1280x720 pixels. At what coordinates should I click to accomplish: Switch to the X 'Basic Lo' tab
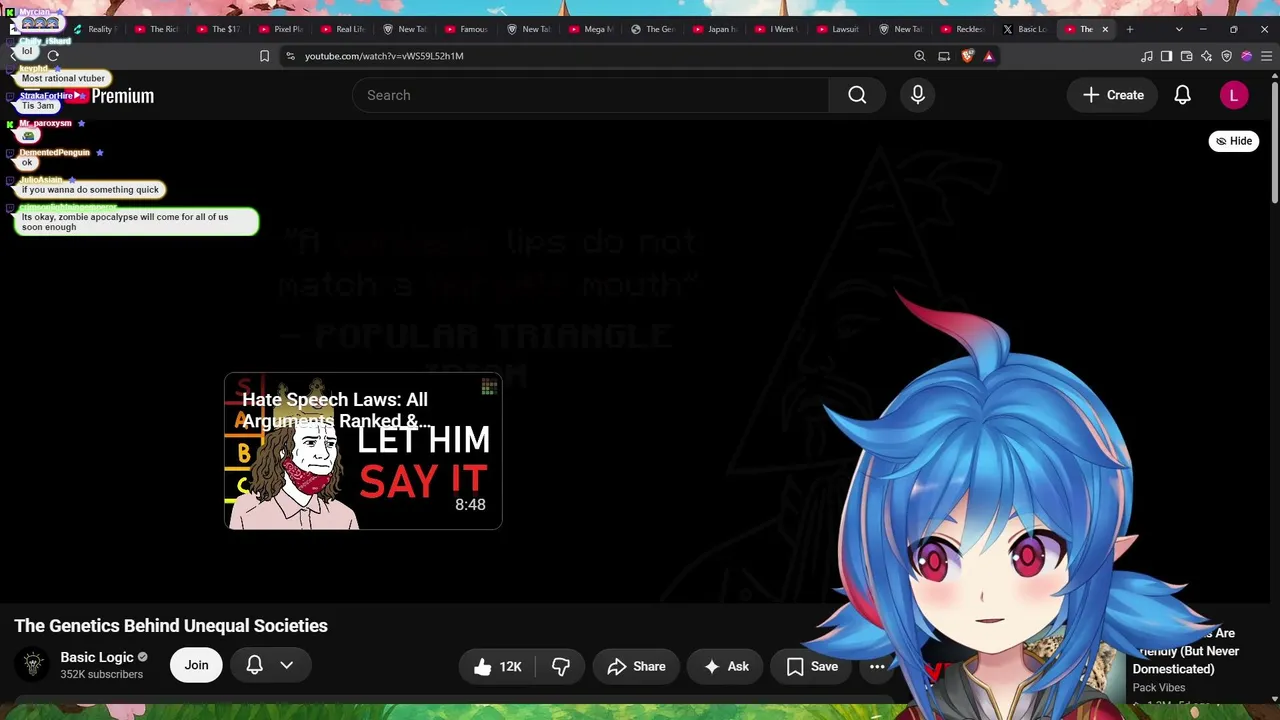click(1024, 29)
